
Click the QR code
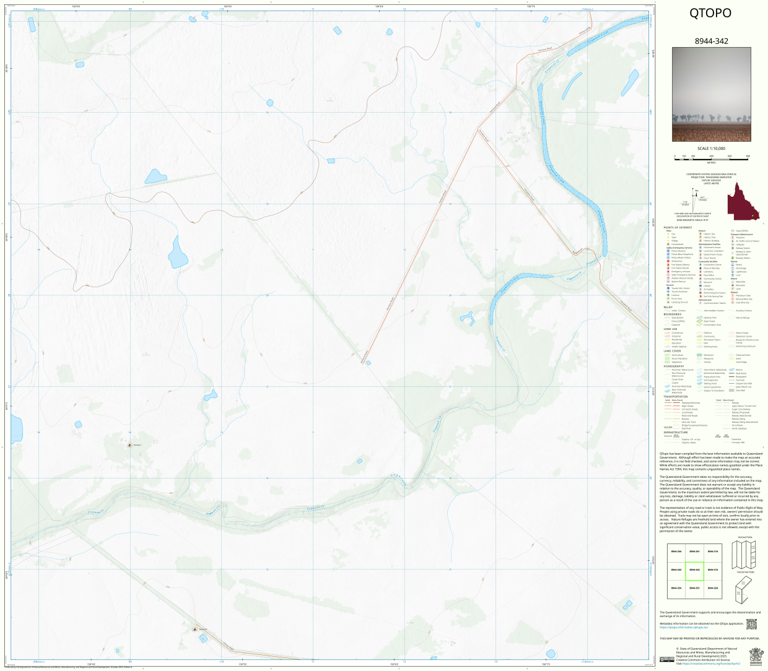click(751, 624)
